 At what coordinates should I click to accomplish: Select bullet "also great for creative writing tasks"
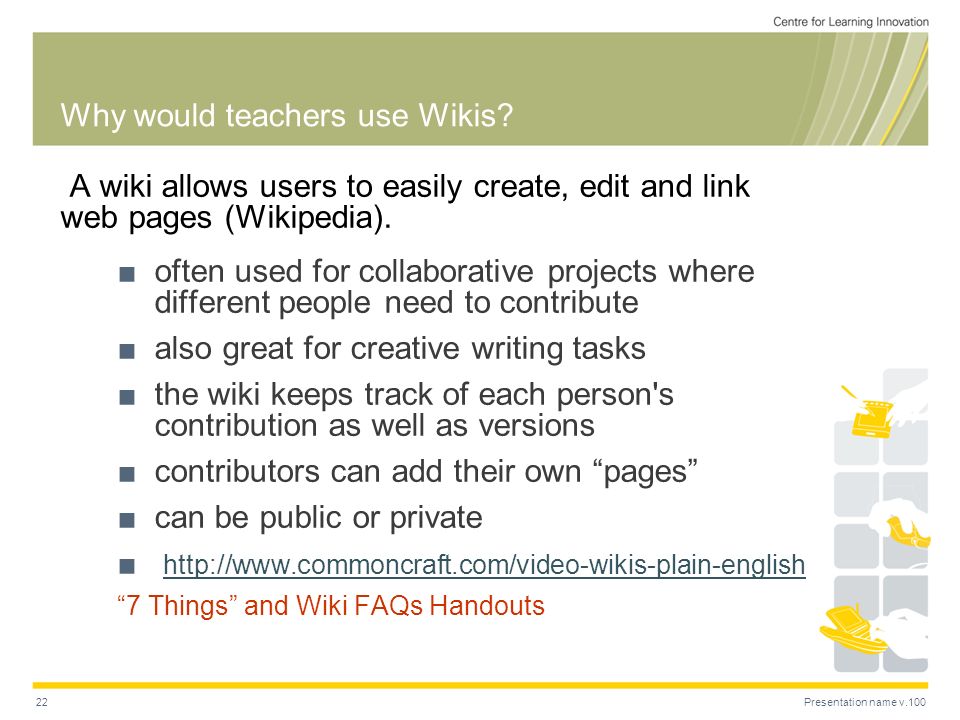click(400, 348)
